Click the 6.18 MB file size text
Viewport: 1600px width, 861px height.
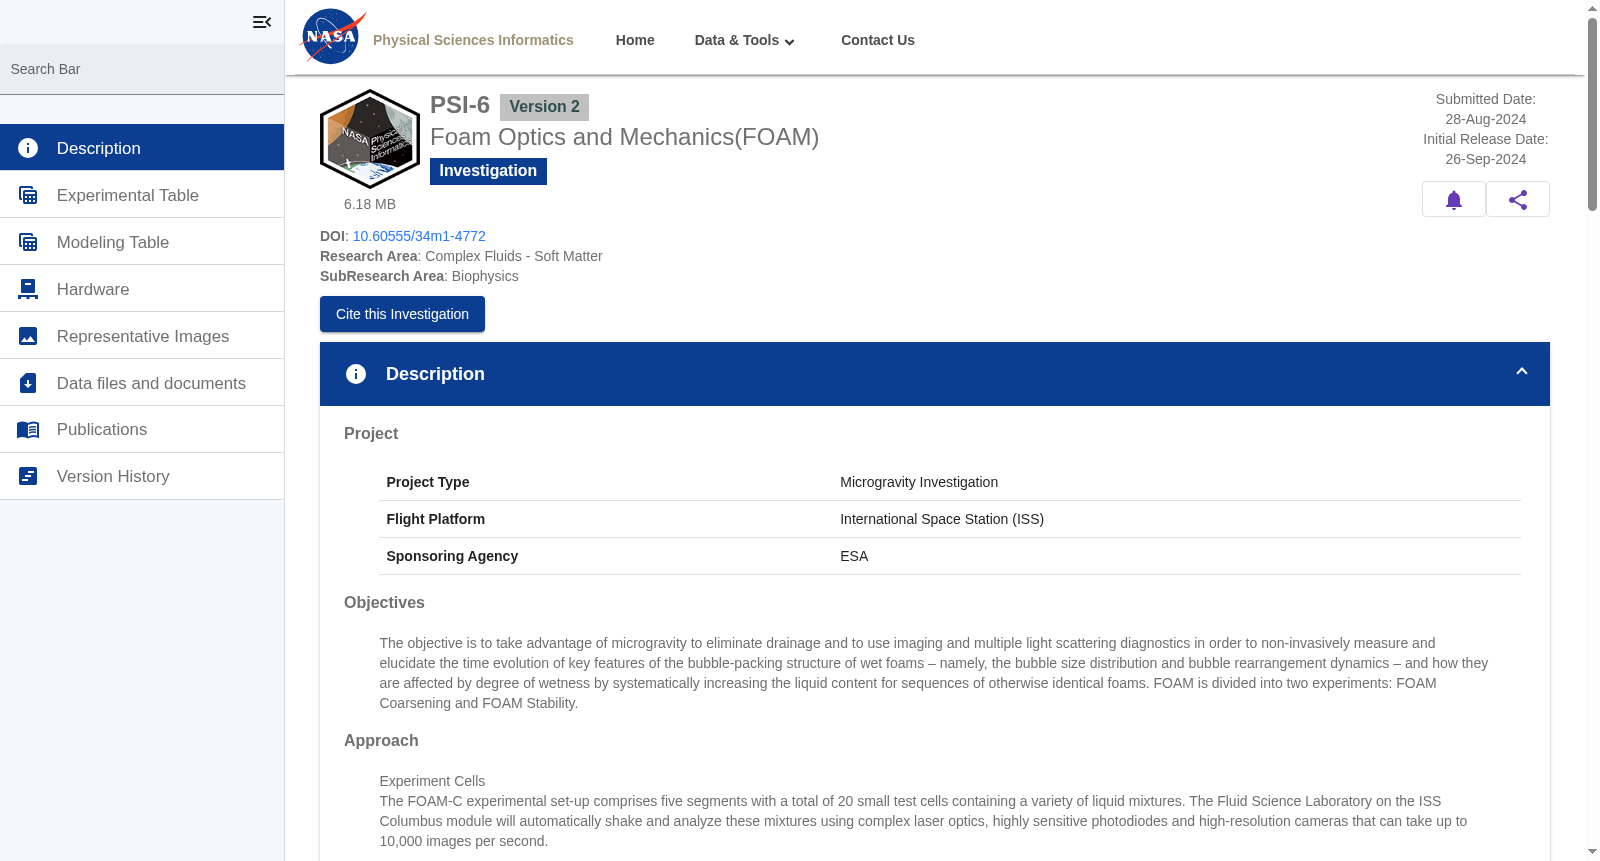pyautogui.click(x=370, y=204)
